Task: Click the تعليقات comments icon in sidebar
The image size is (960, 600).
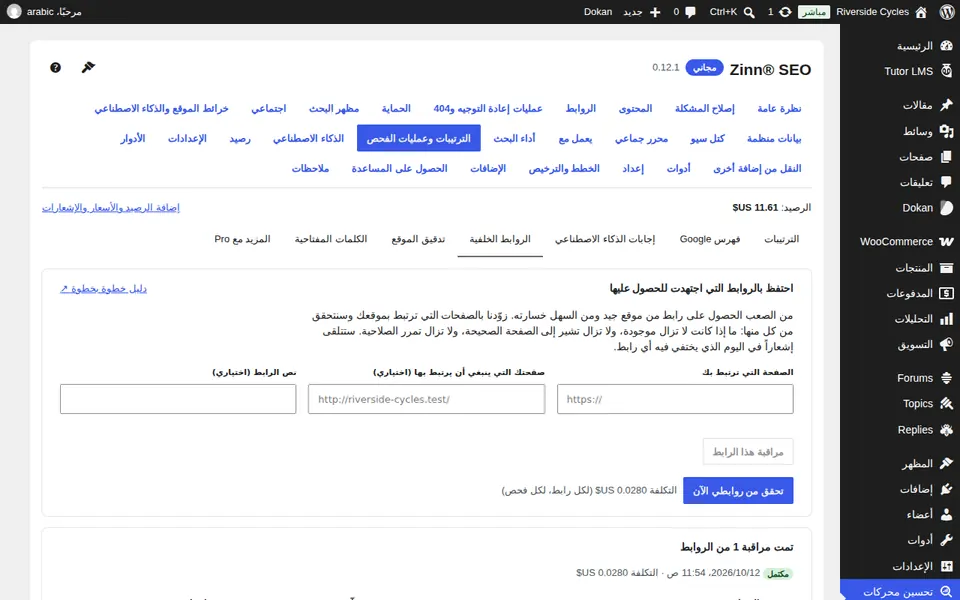Action: (x=947, y=182)
